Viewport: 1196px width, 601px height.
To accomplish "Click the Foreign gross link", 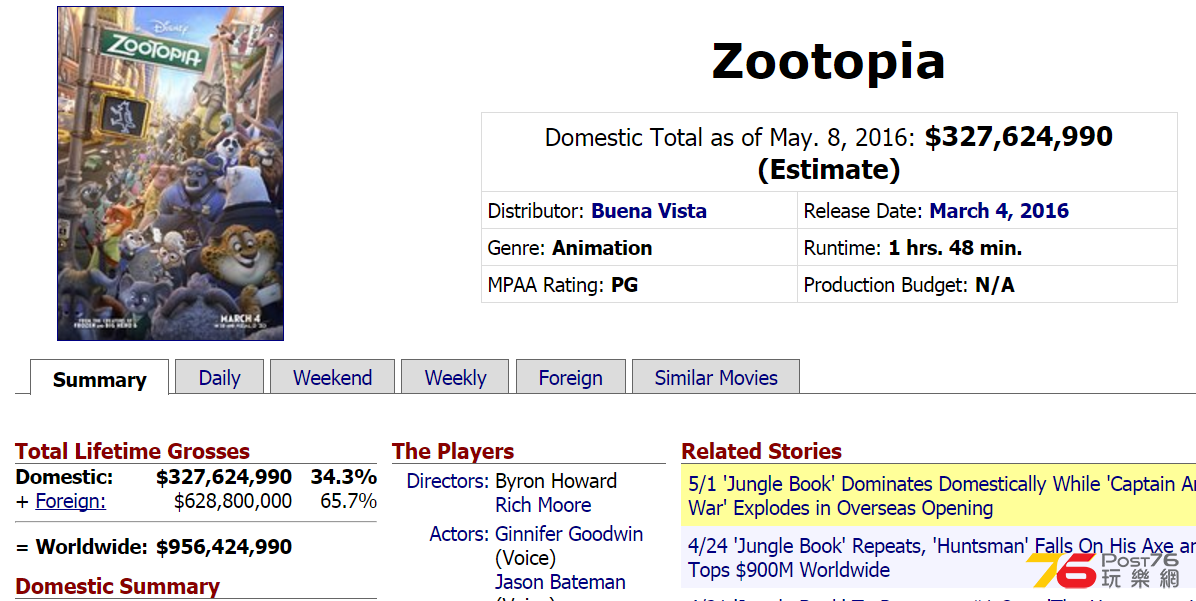I will click(70, 501).
